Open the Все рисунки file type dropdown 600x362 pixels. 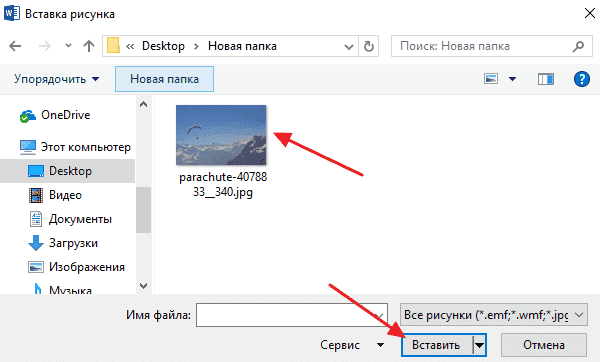(x=494, y=315)
